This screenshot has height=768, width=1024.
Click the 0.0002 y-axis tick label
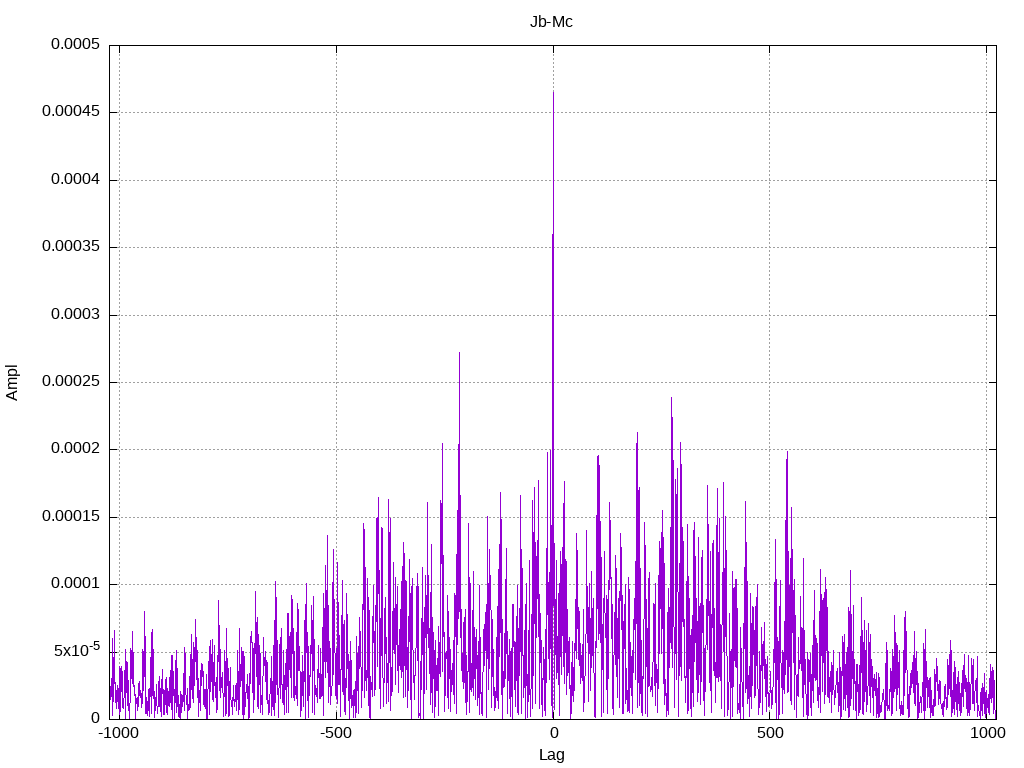(x=75, y=449)
